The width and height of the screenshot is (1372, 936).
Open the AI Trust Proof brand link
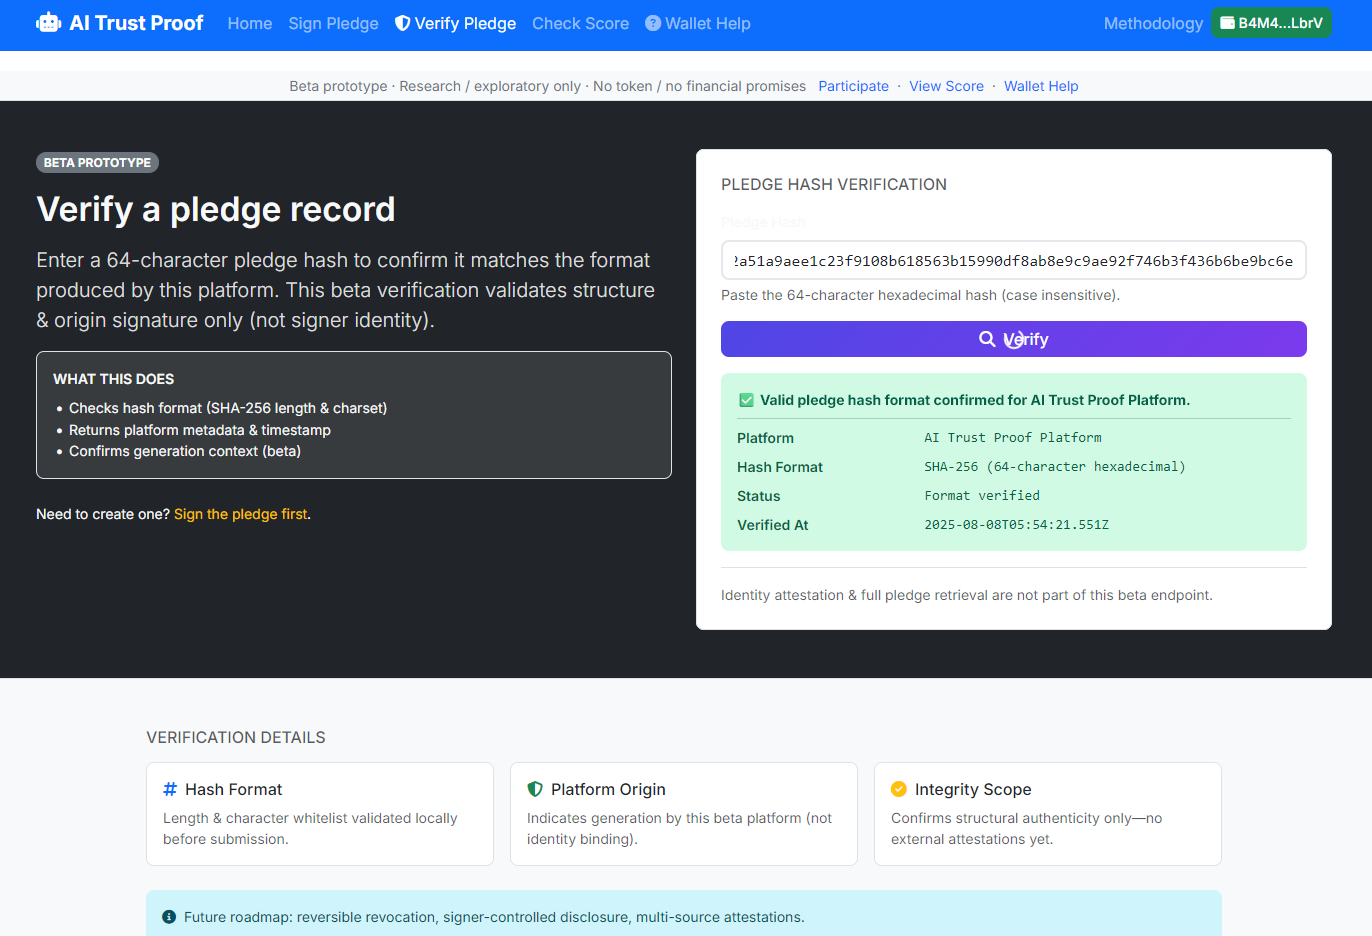(x=120, y=23)
